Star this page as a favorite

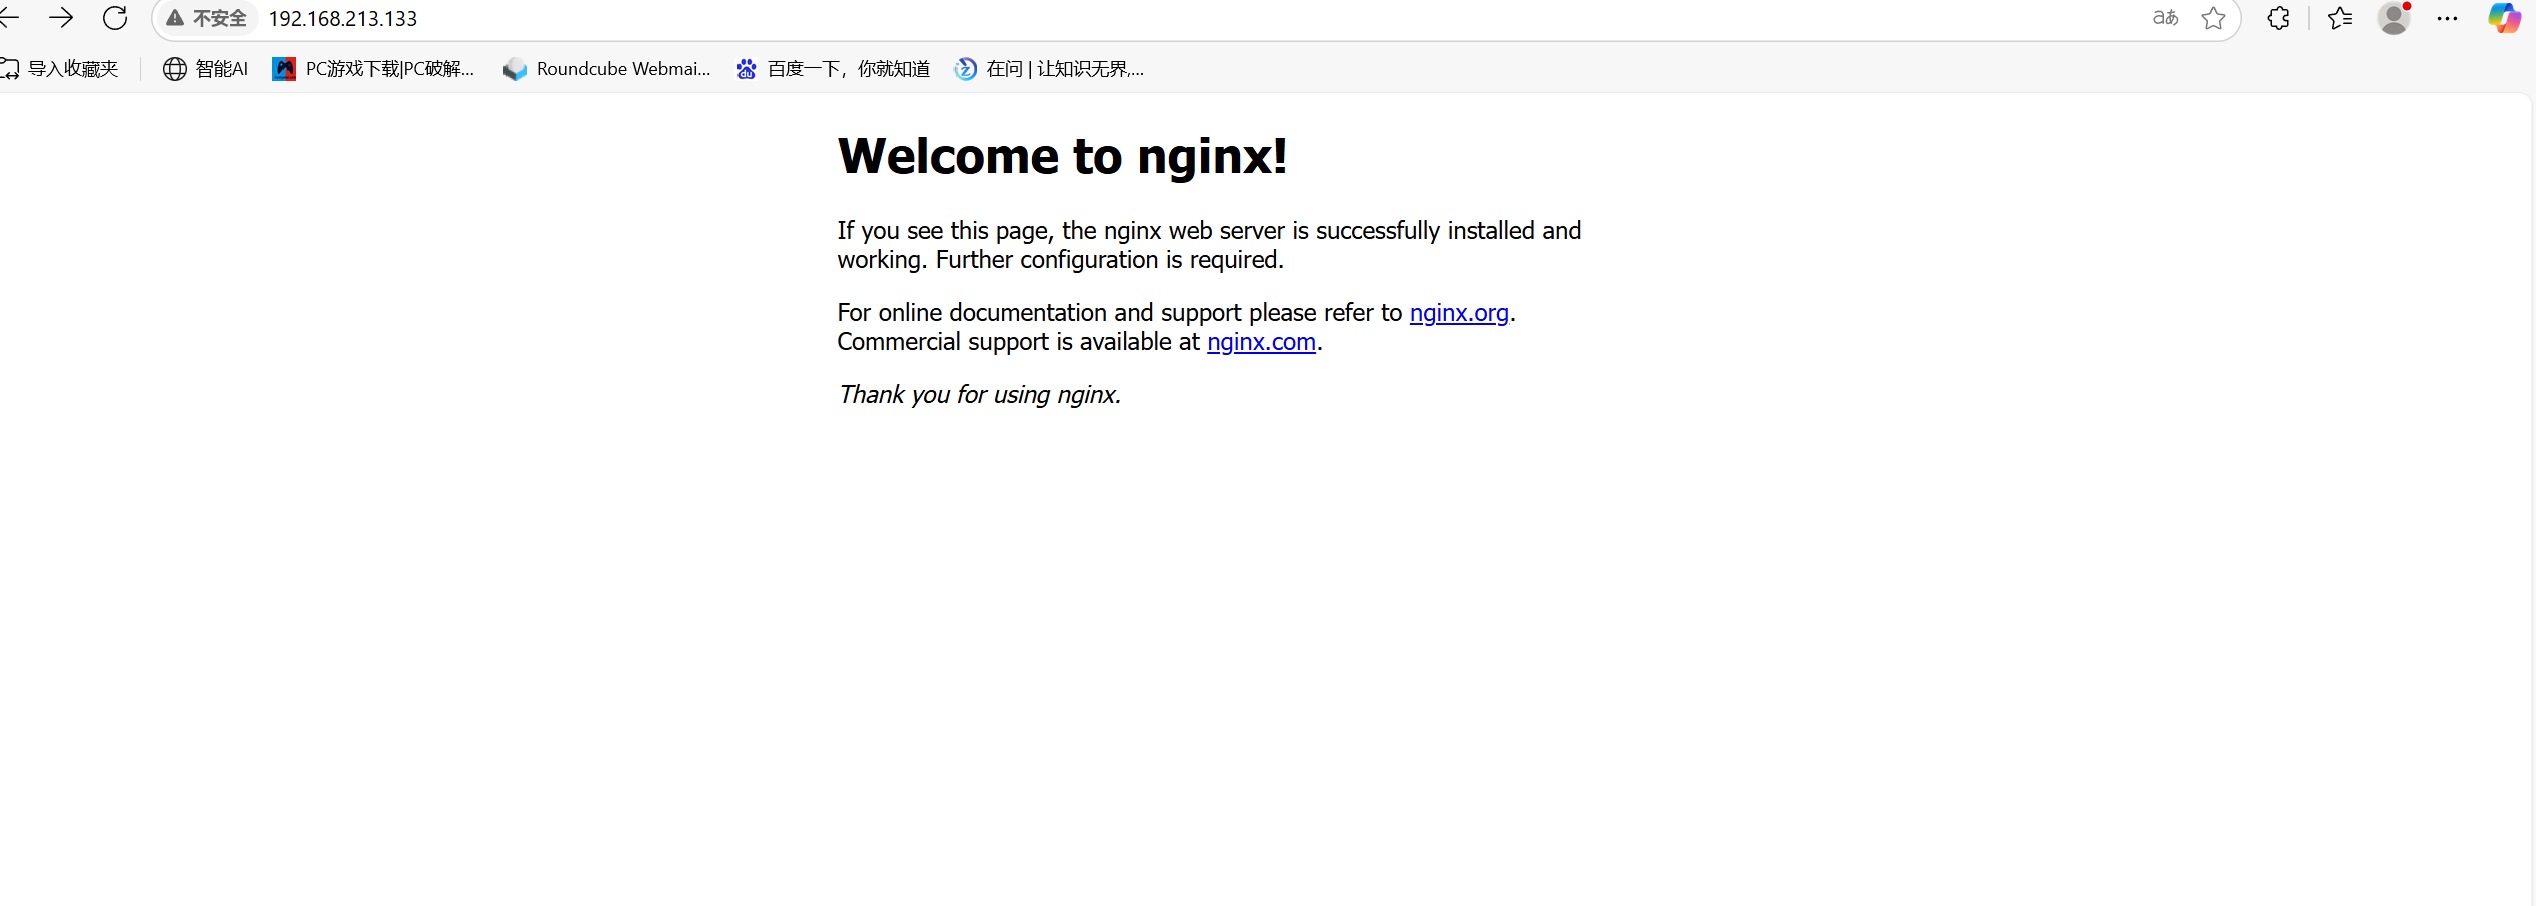(x=2213, y=18)
